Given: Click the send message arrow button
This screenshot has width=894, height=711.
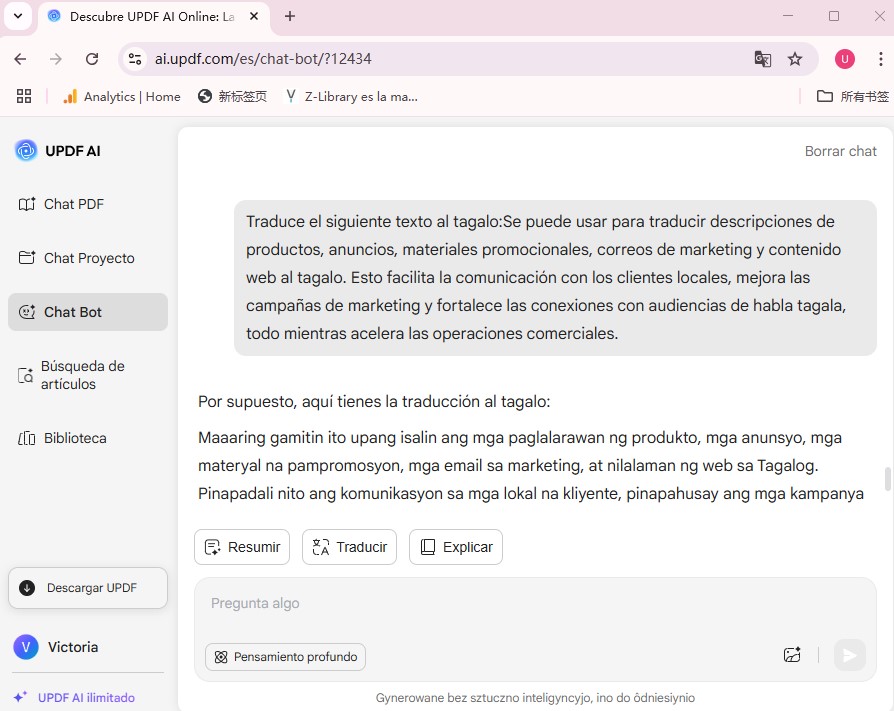Looking at the screenshot, I should tap(850, 656).
